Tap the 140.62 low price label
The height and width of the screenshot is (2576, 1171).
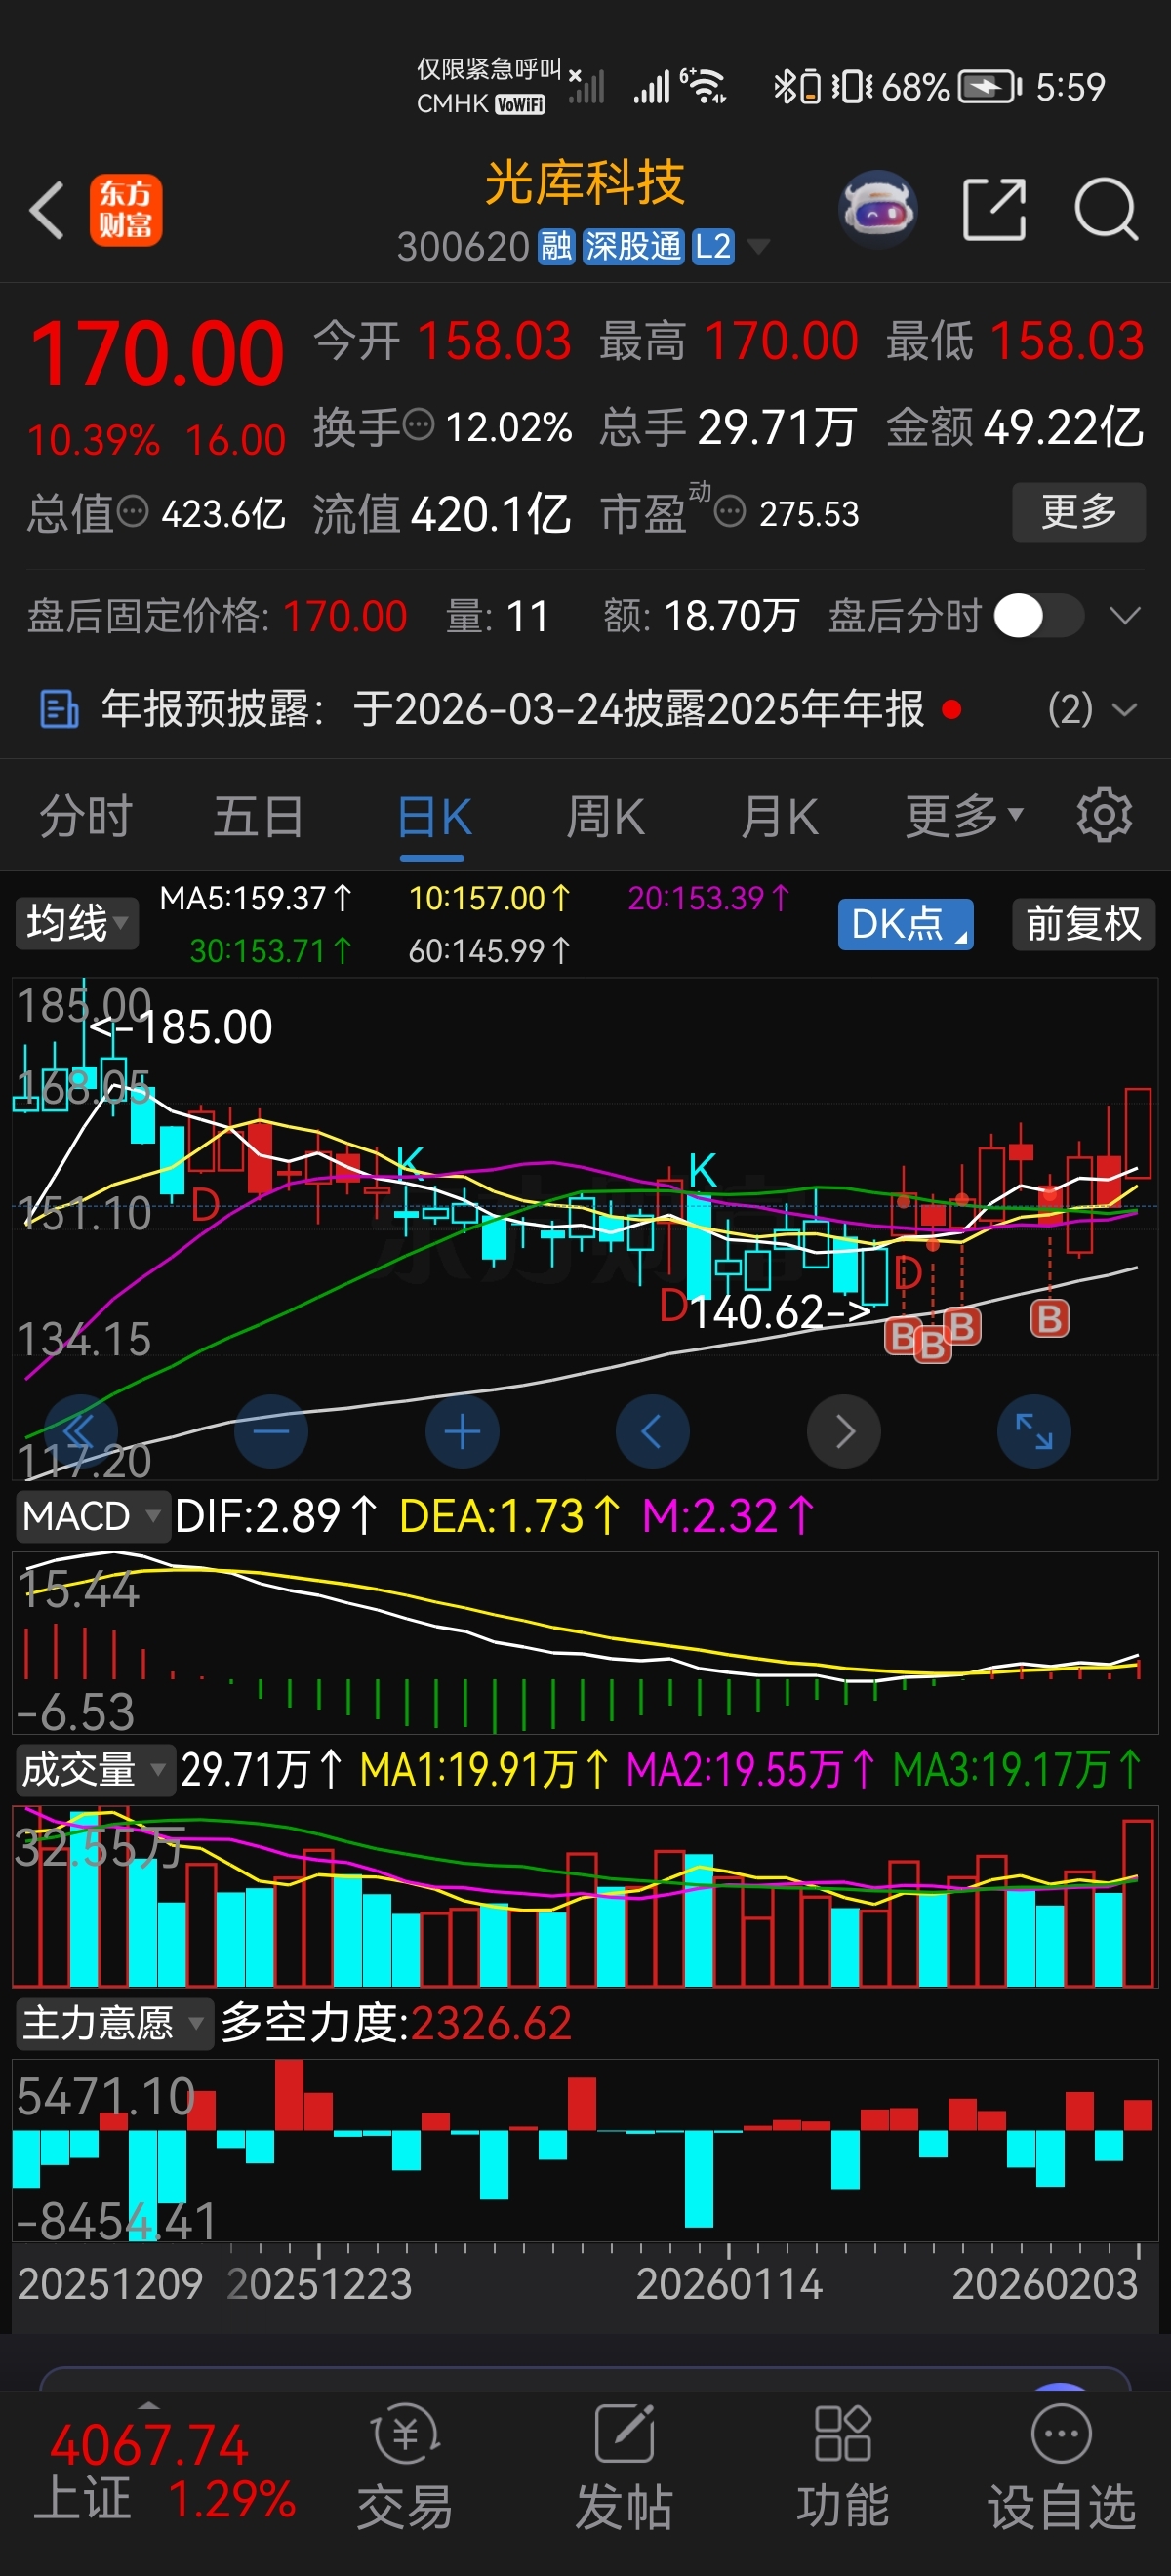tap(781, 1311)
